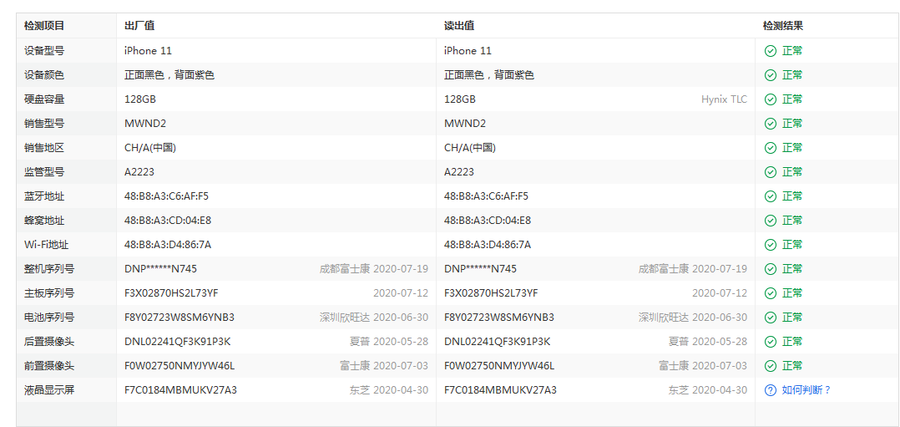
Task: Select the 电池序列号 row label
Action: (x=49, y=317)
